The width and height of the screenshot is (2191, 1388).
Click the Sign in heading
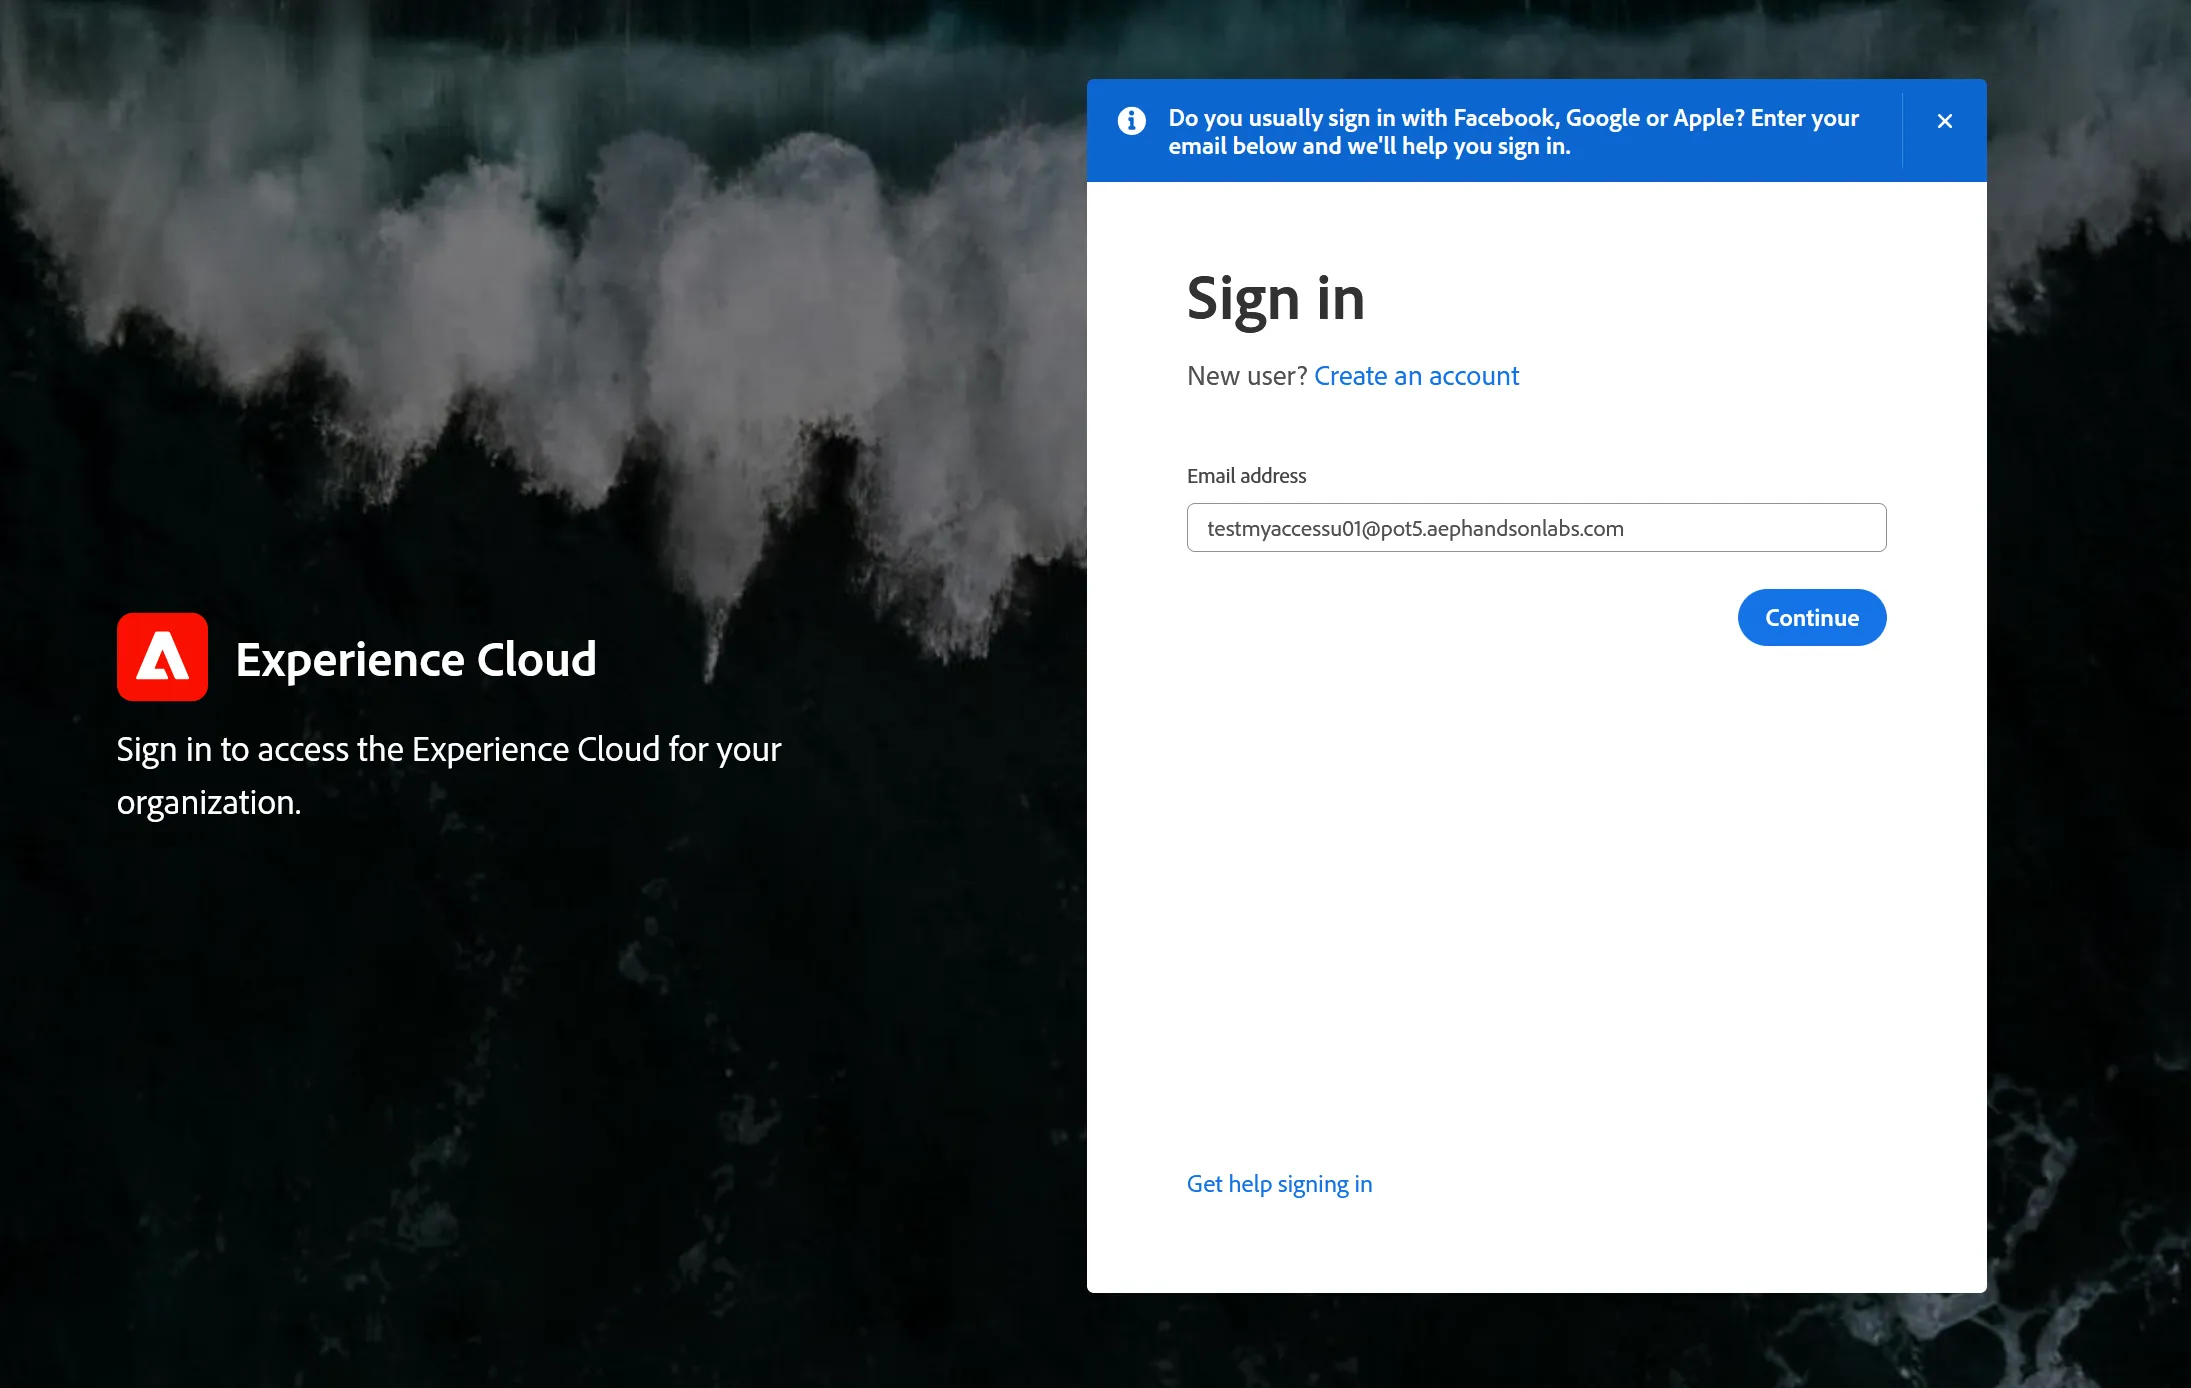tap(1275, 298)
